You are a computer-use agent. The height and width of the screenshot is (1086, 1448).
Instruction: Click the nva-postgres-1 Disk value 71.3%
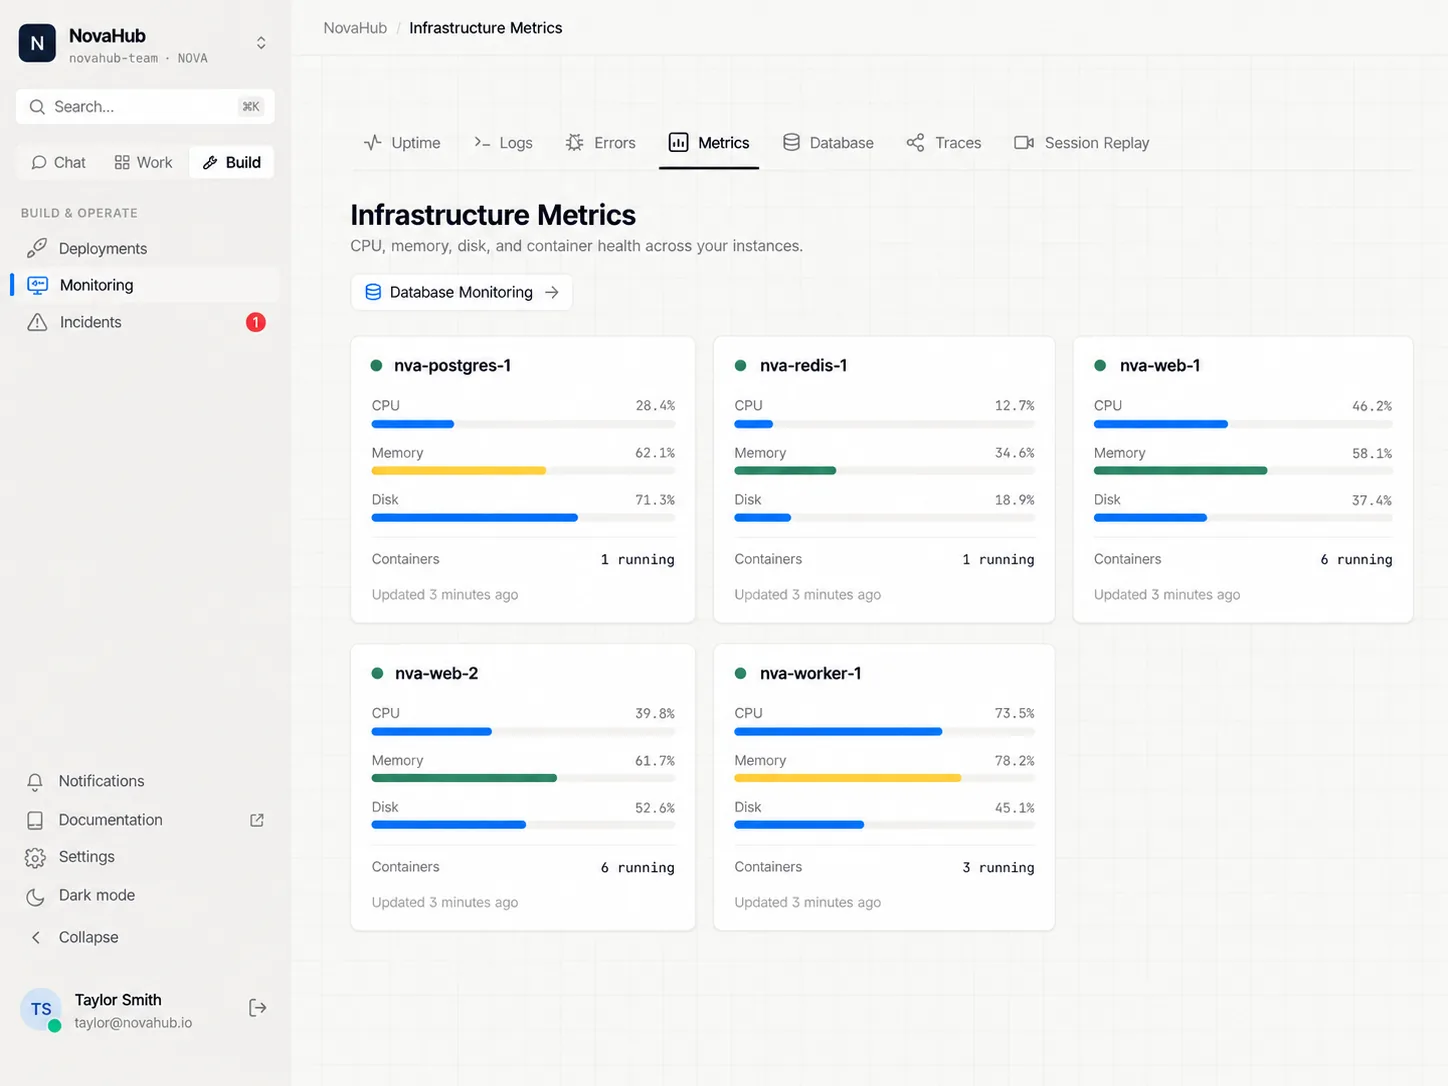[x=655, y=500]
